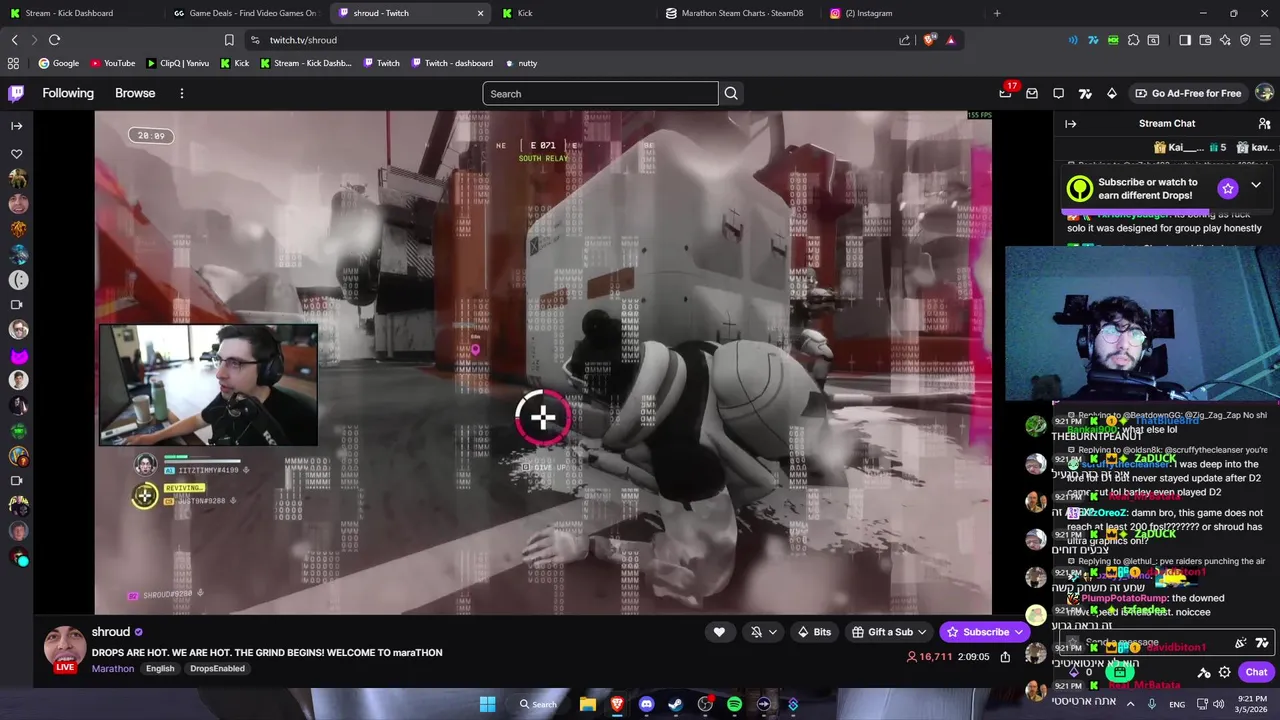Open the three-dot menu beside Browse

click(181, 93)
